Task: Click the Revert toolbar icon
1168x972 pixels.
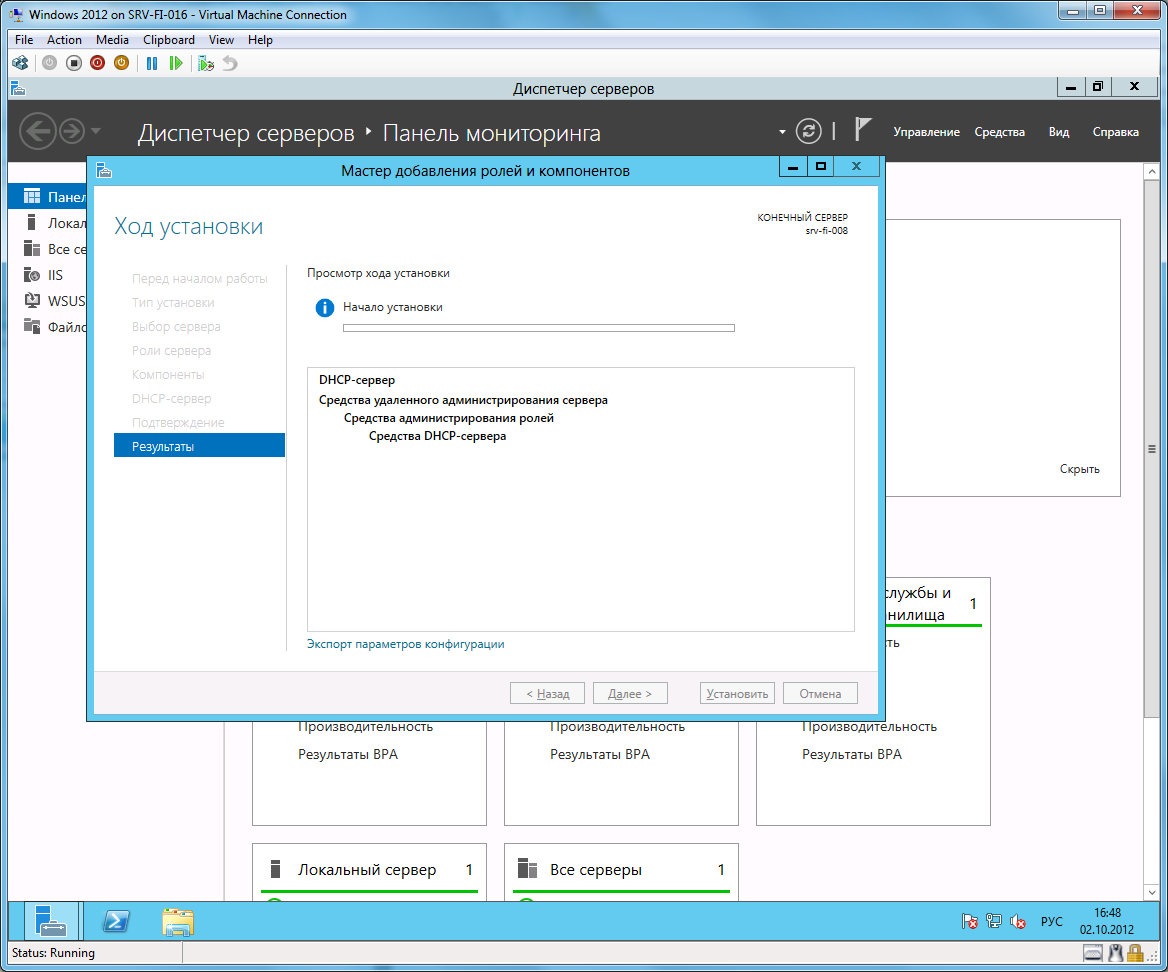Action: [230, 63]
